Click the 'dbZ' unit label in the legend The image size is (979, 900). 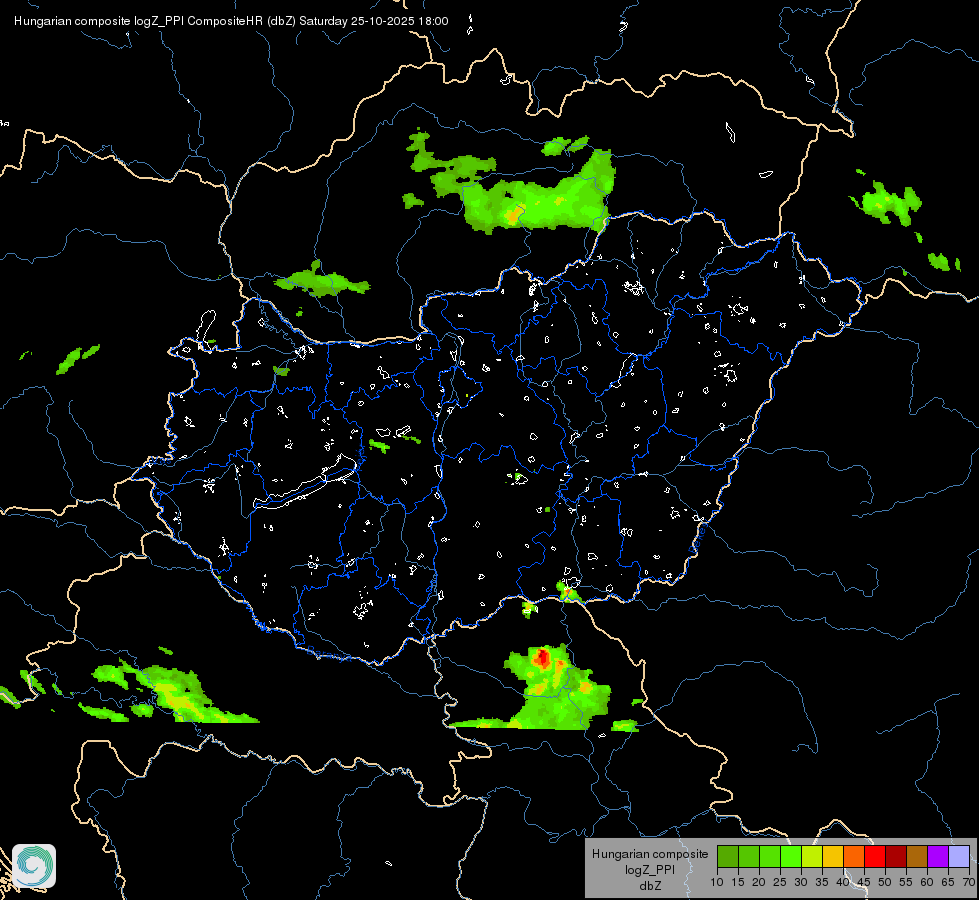pyautogui.click(x=650, y=886)
